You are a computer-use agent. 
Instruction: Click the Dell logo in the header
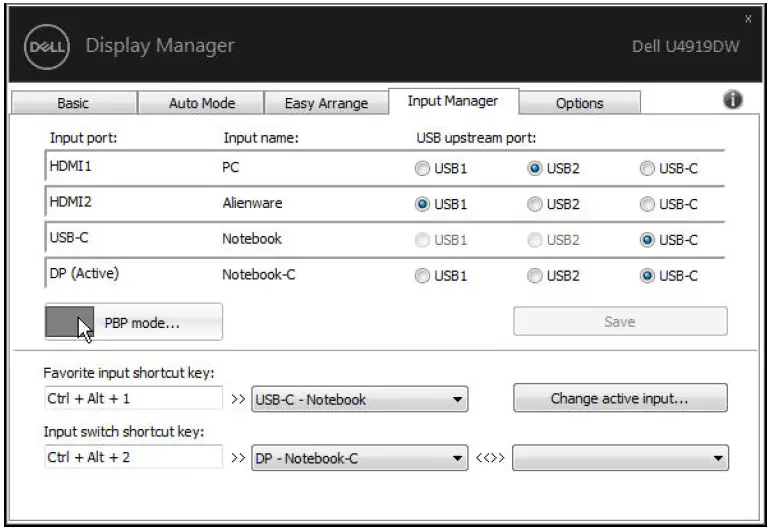47,47
